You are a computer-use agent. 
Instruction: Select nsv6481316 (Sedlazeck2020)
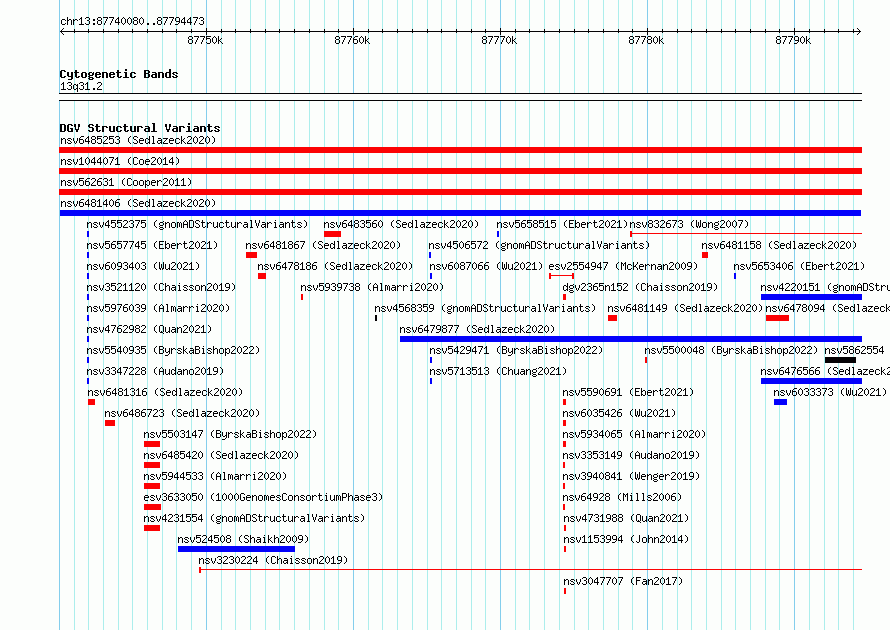165,392
